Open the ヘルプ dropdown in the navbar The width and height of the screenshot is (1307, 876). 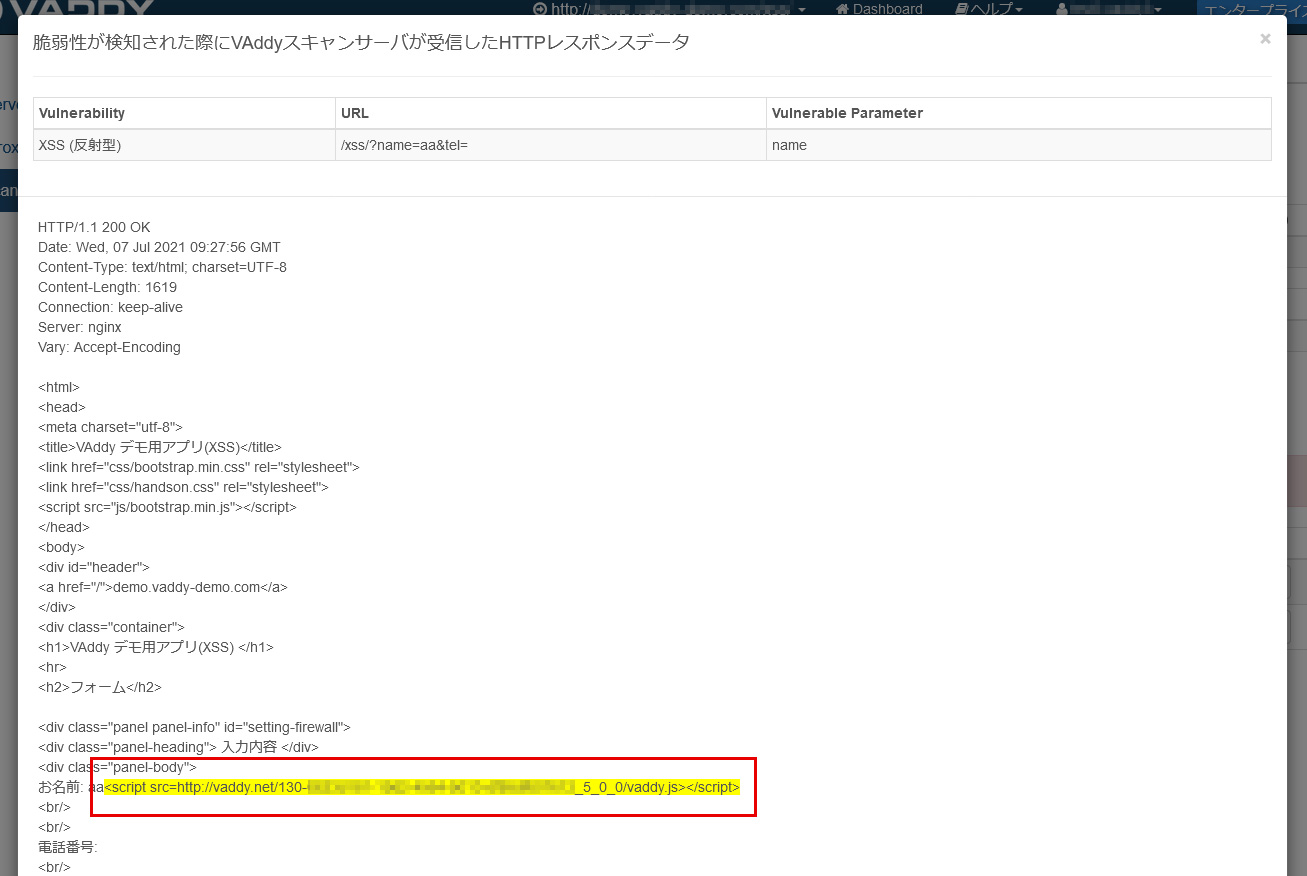988,8
